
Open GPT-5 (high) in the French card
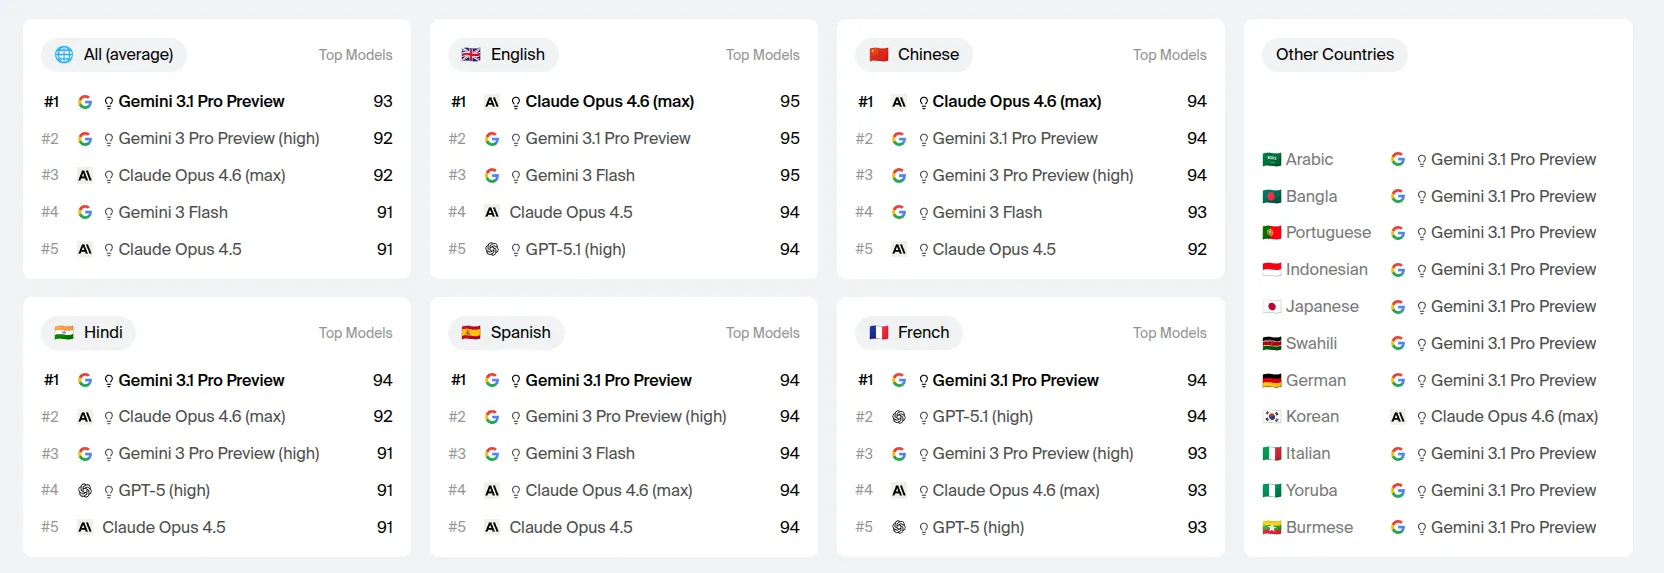(978, 527)
